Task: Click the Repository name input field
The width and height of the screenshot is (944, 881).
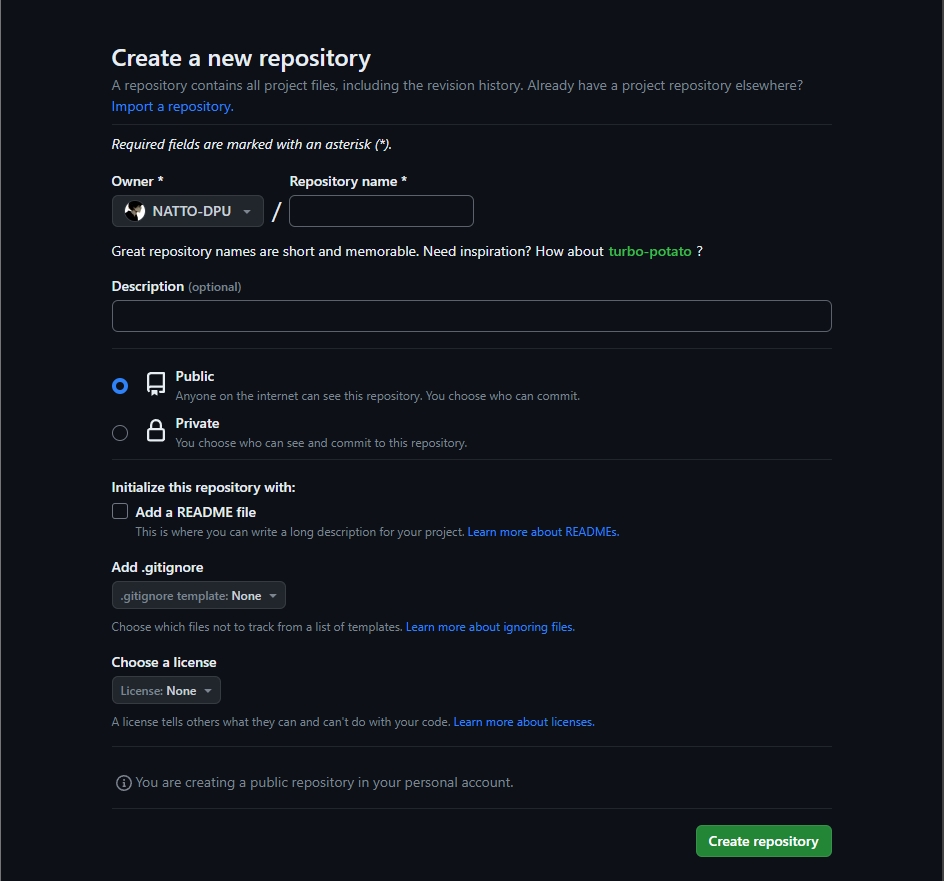Action: pyautogui.click(x=381, y=211)
